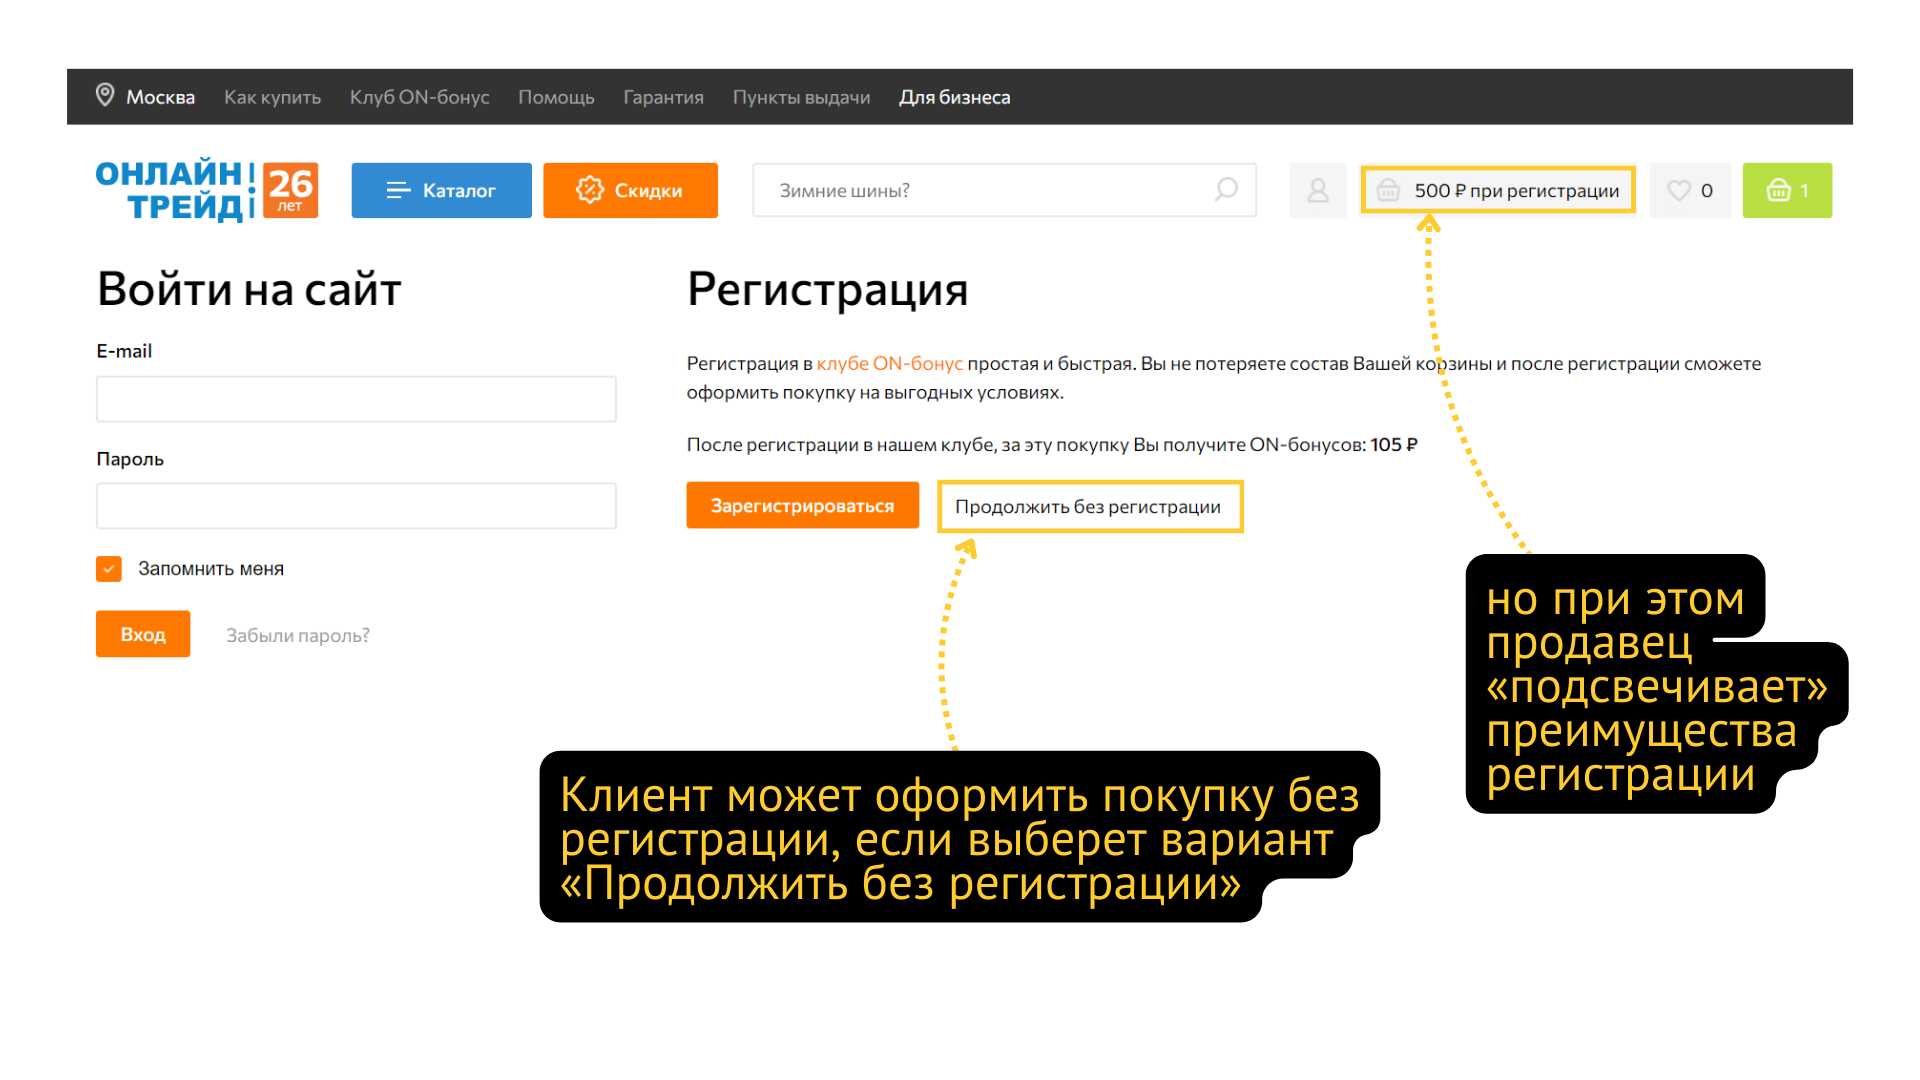Click the search magnifier icon
1920x1080 pixels.
(1226, 189)
